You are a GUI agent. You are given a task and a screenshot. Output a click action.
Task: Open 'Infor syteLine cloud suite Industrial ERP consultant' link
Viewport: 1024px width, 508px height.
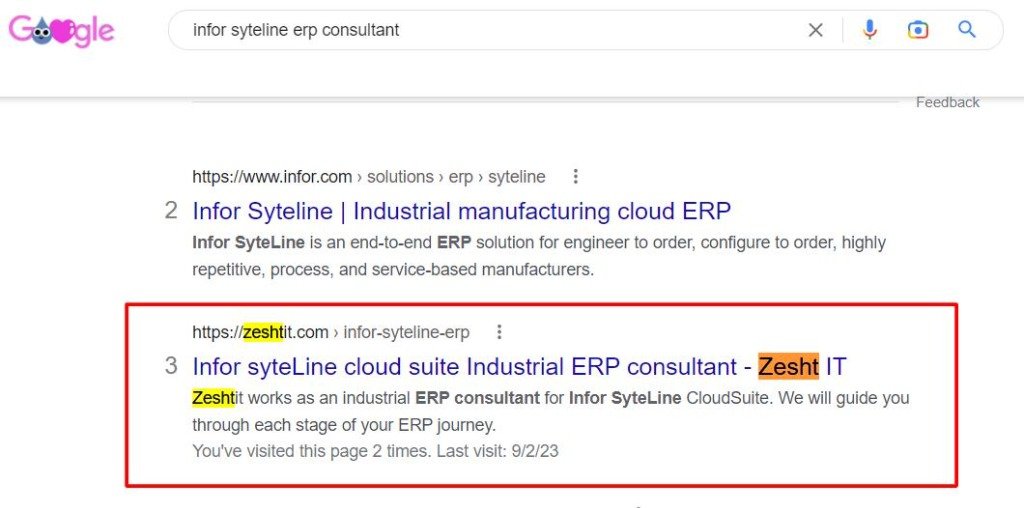(519, 366)
